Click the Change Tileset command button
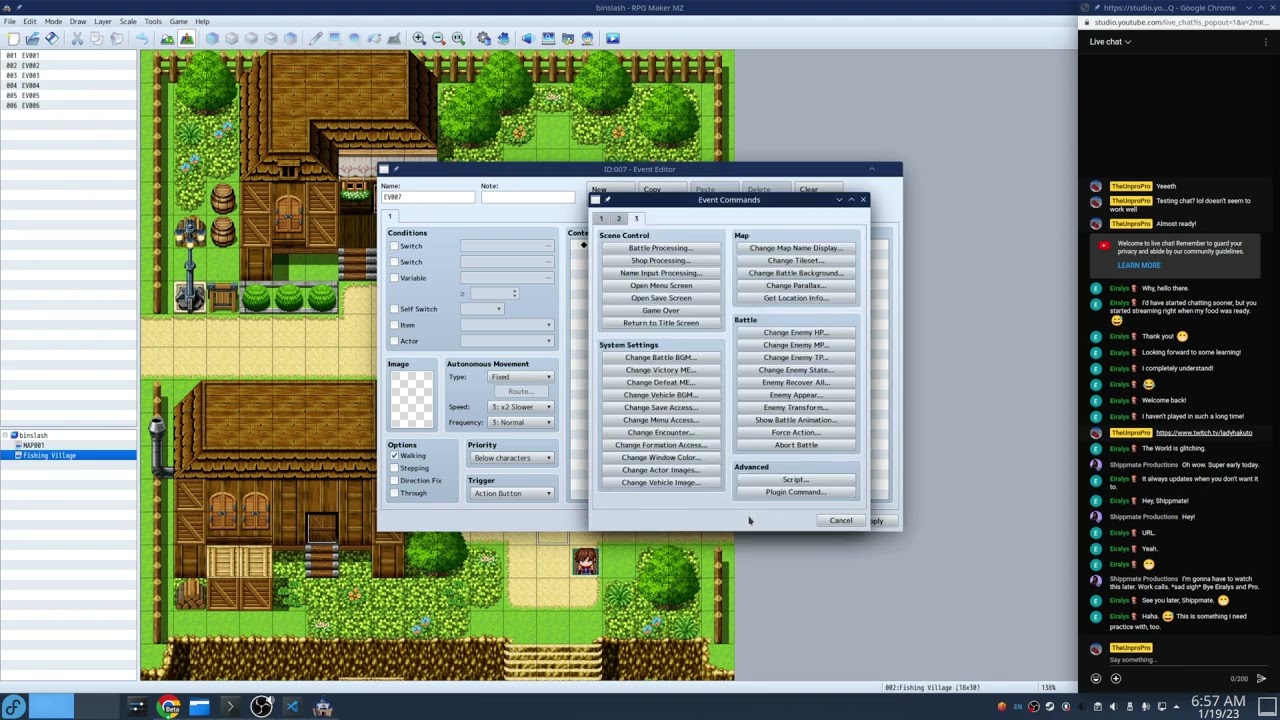The image size is (1280, 720). click(796, 260)
